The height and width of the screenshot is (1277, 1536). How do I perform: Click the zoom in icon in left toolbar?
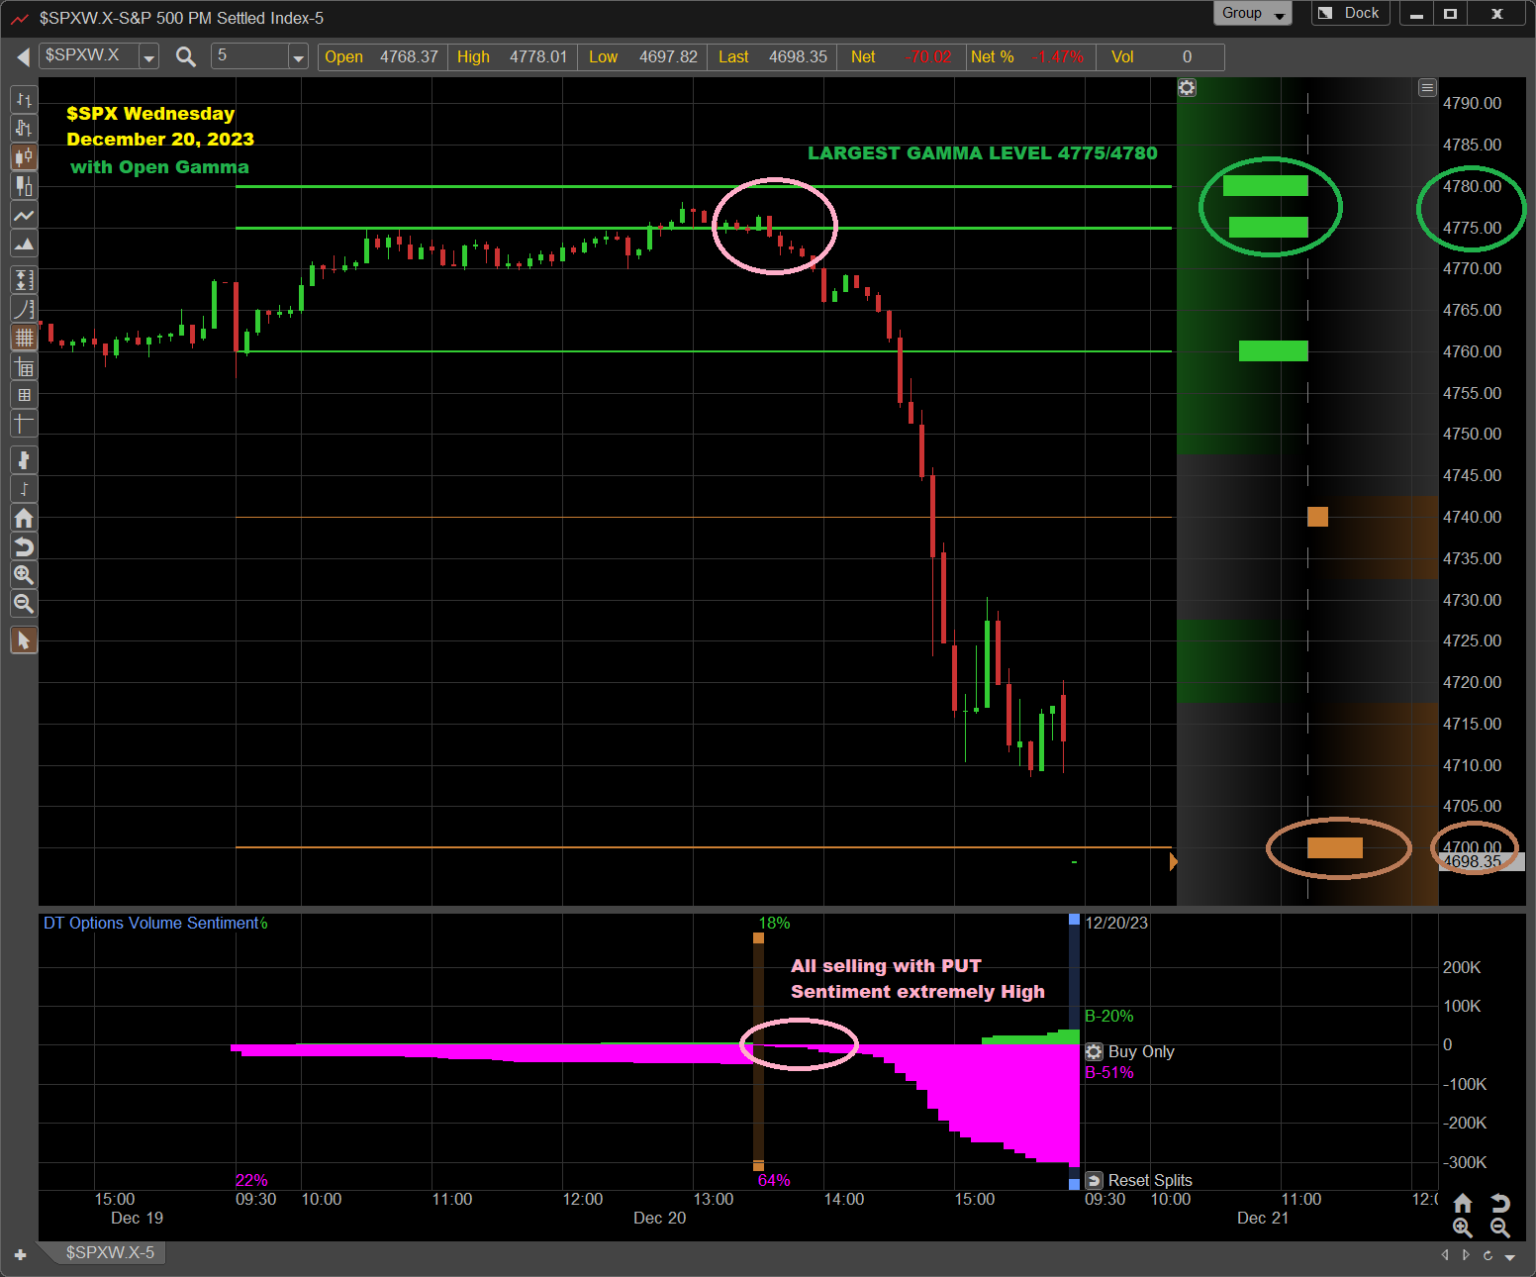(24, 575)
